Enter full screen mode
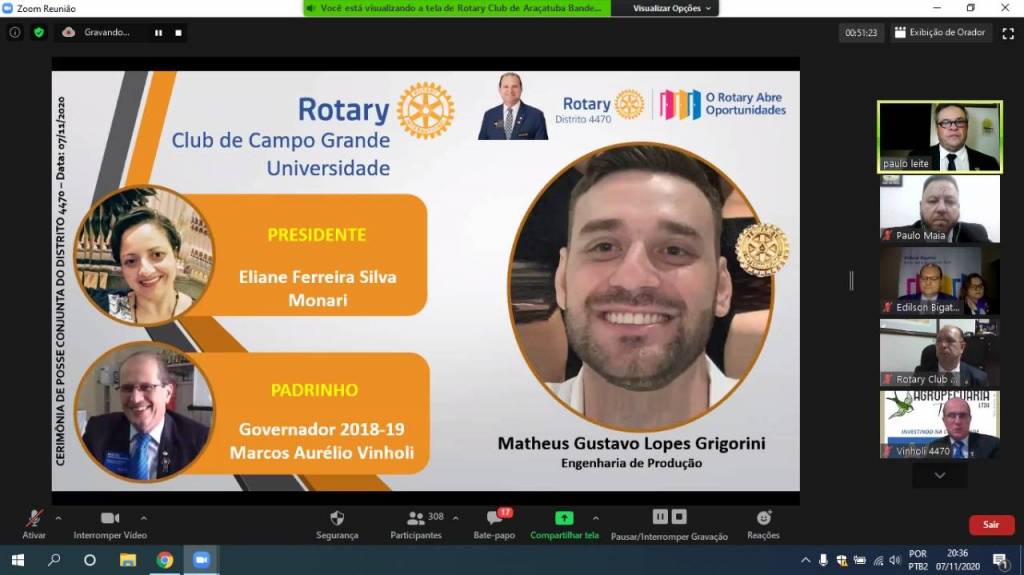Screen dimensions: 1024x575 [1008, 33]
